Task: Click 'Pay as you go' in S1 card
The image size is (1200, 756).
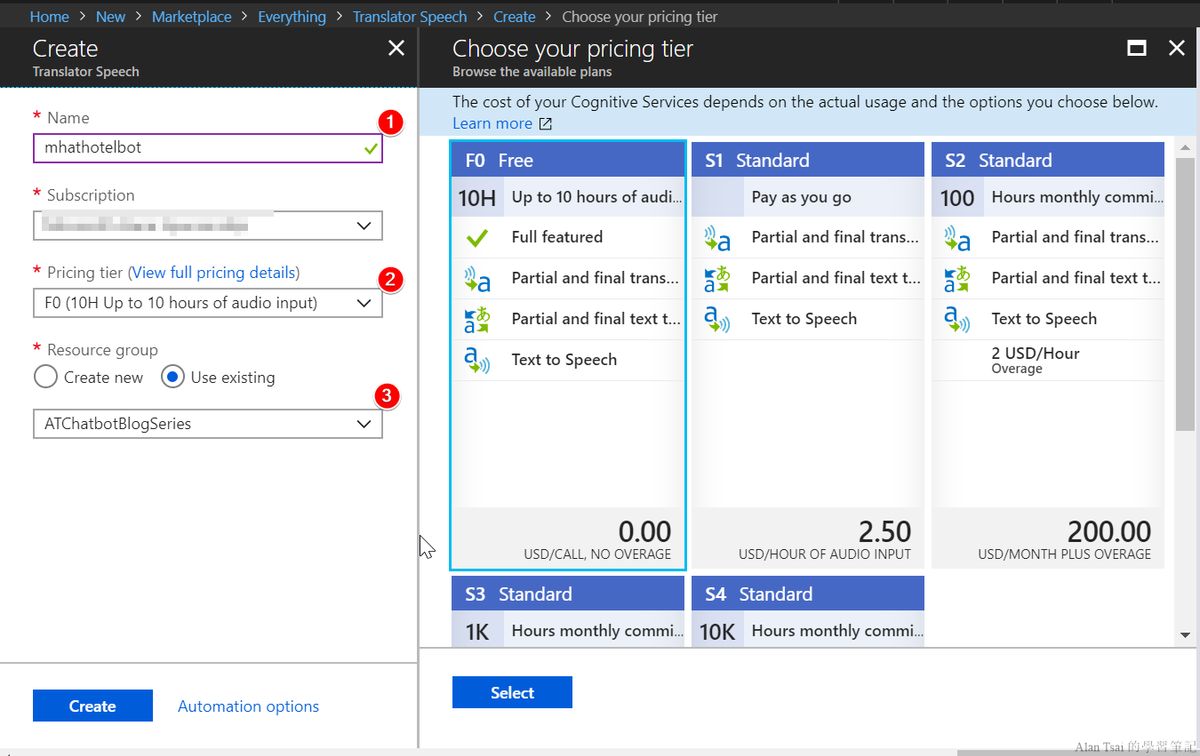Action: [x=801, y=197]
